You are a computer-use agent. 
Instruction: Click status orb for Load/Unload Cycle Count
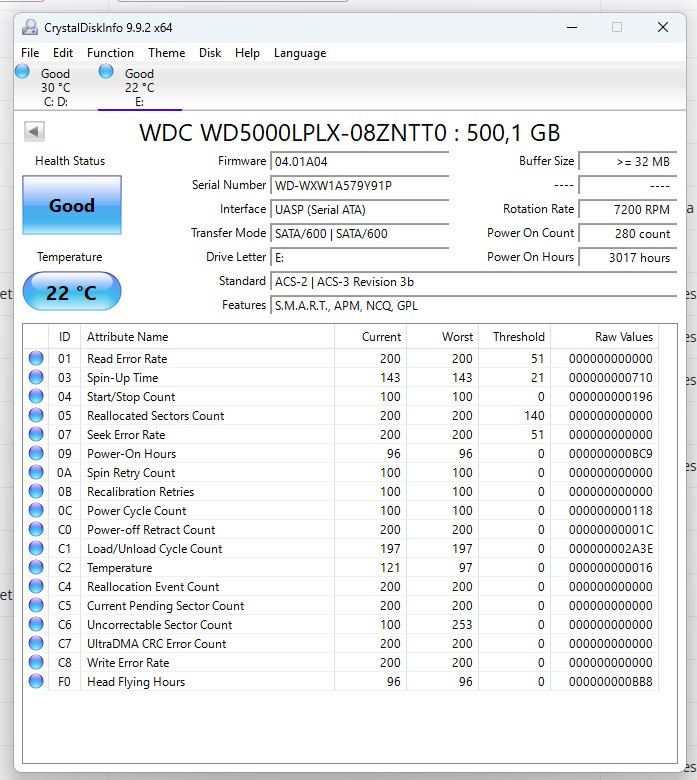click(36, 548)
